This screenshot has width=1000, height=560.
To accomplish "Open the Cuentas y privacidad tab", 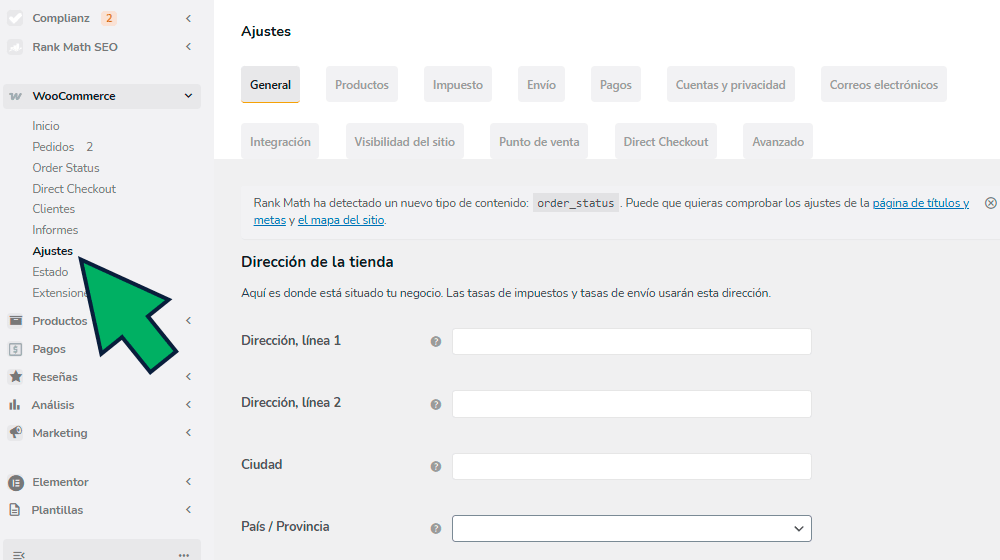I will point(731,84).
